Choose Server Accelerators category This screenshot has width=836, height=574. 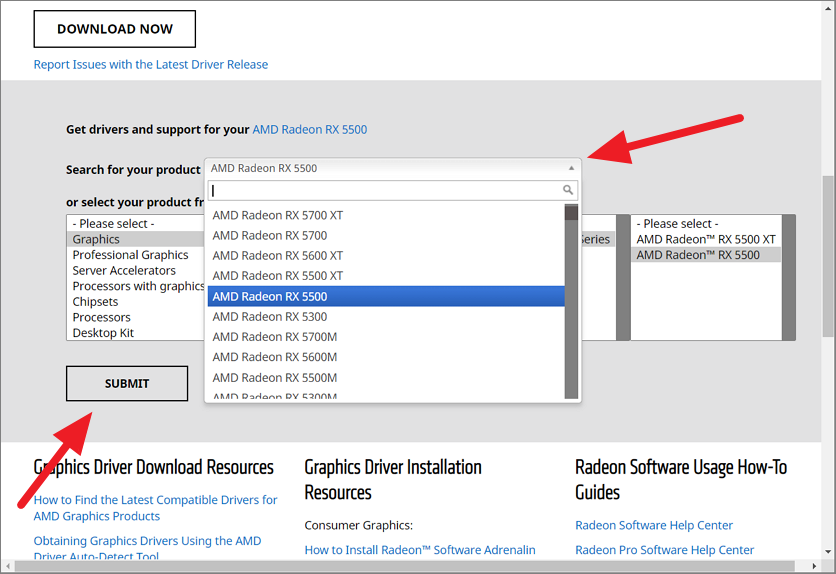coord(124,270)
